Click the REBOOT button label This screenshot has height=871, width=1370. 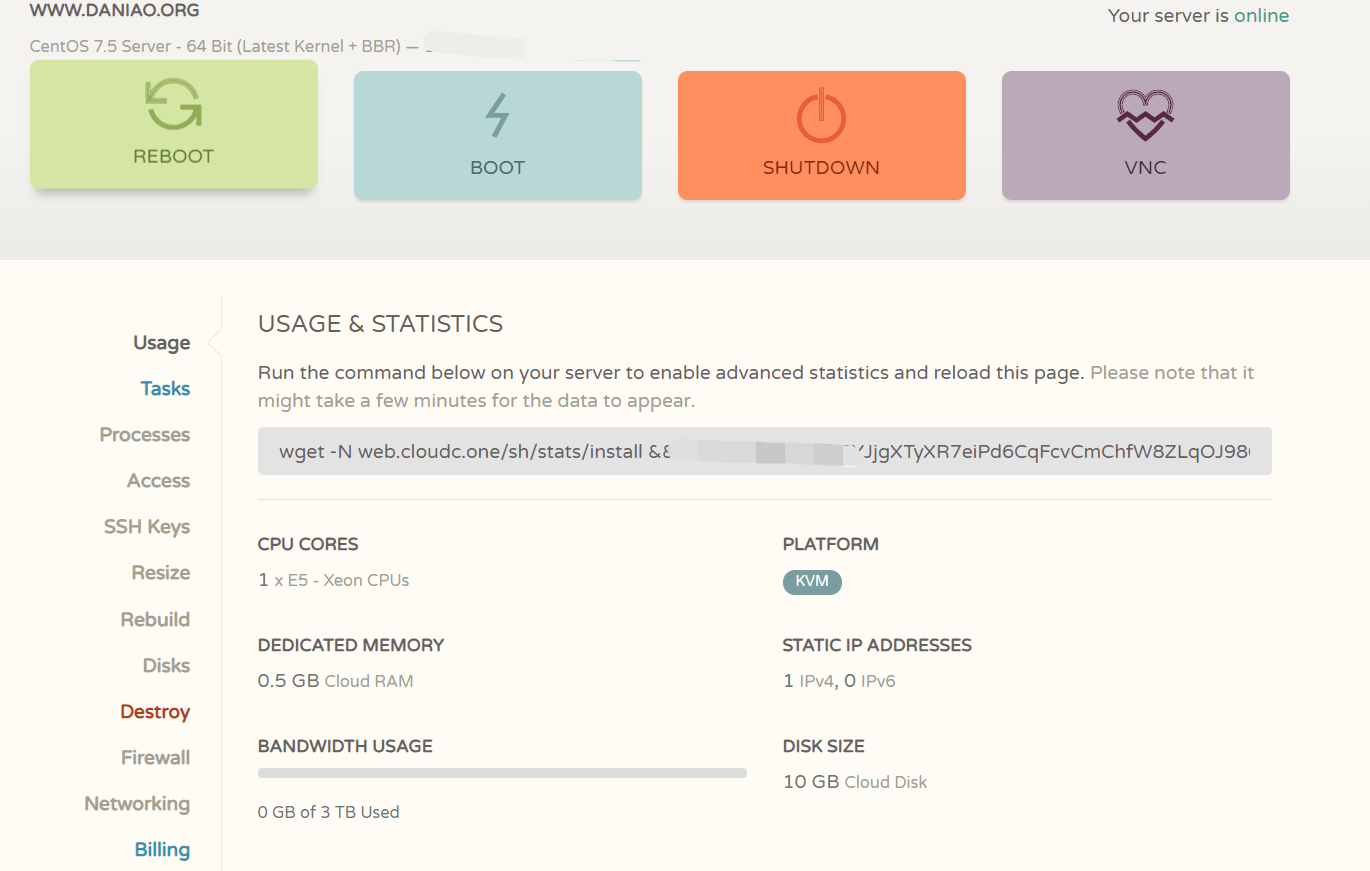(174, 156)
